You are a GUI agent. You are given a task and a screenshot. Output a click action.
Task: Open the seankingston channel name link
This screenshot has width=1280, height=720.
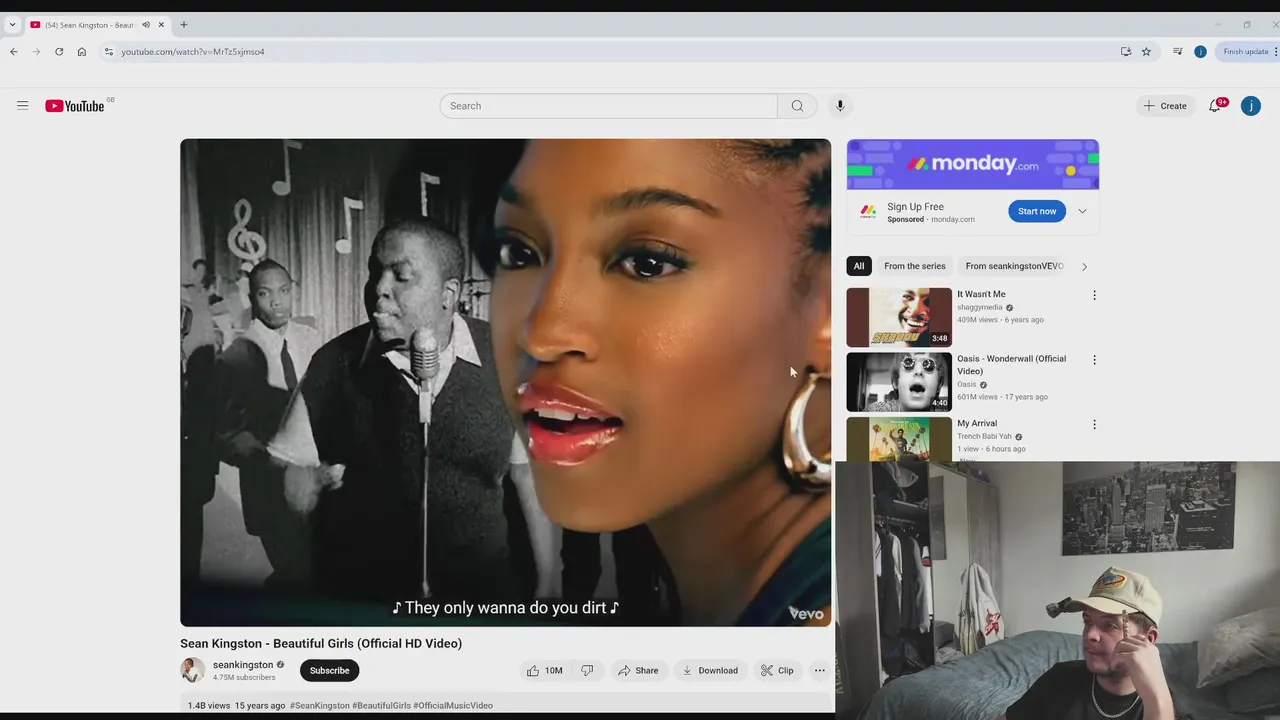[x=243, y=665]
